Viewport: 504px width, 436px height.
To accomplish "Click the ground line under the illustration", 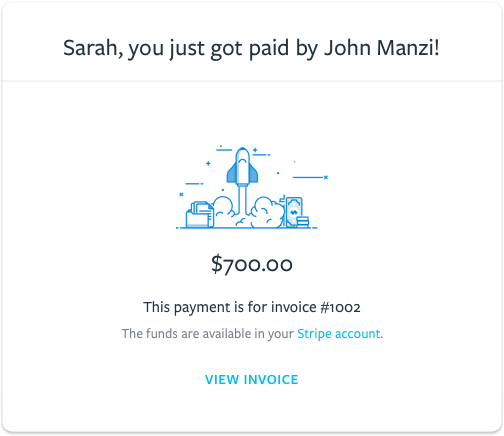I will [x=247, y=228].
